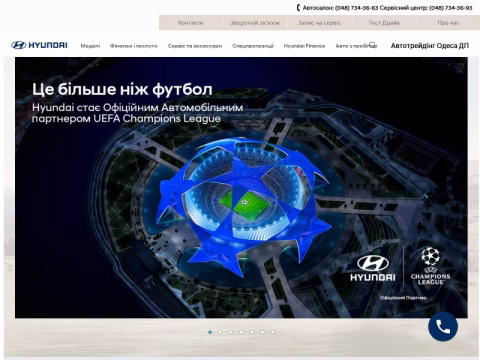The height and width of the screenshot is (360, 480).
Task: Click the Champions League stadium banner image
Action: [x=241, y=187]
